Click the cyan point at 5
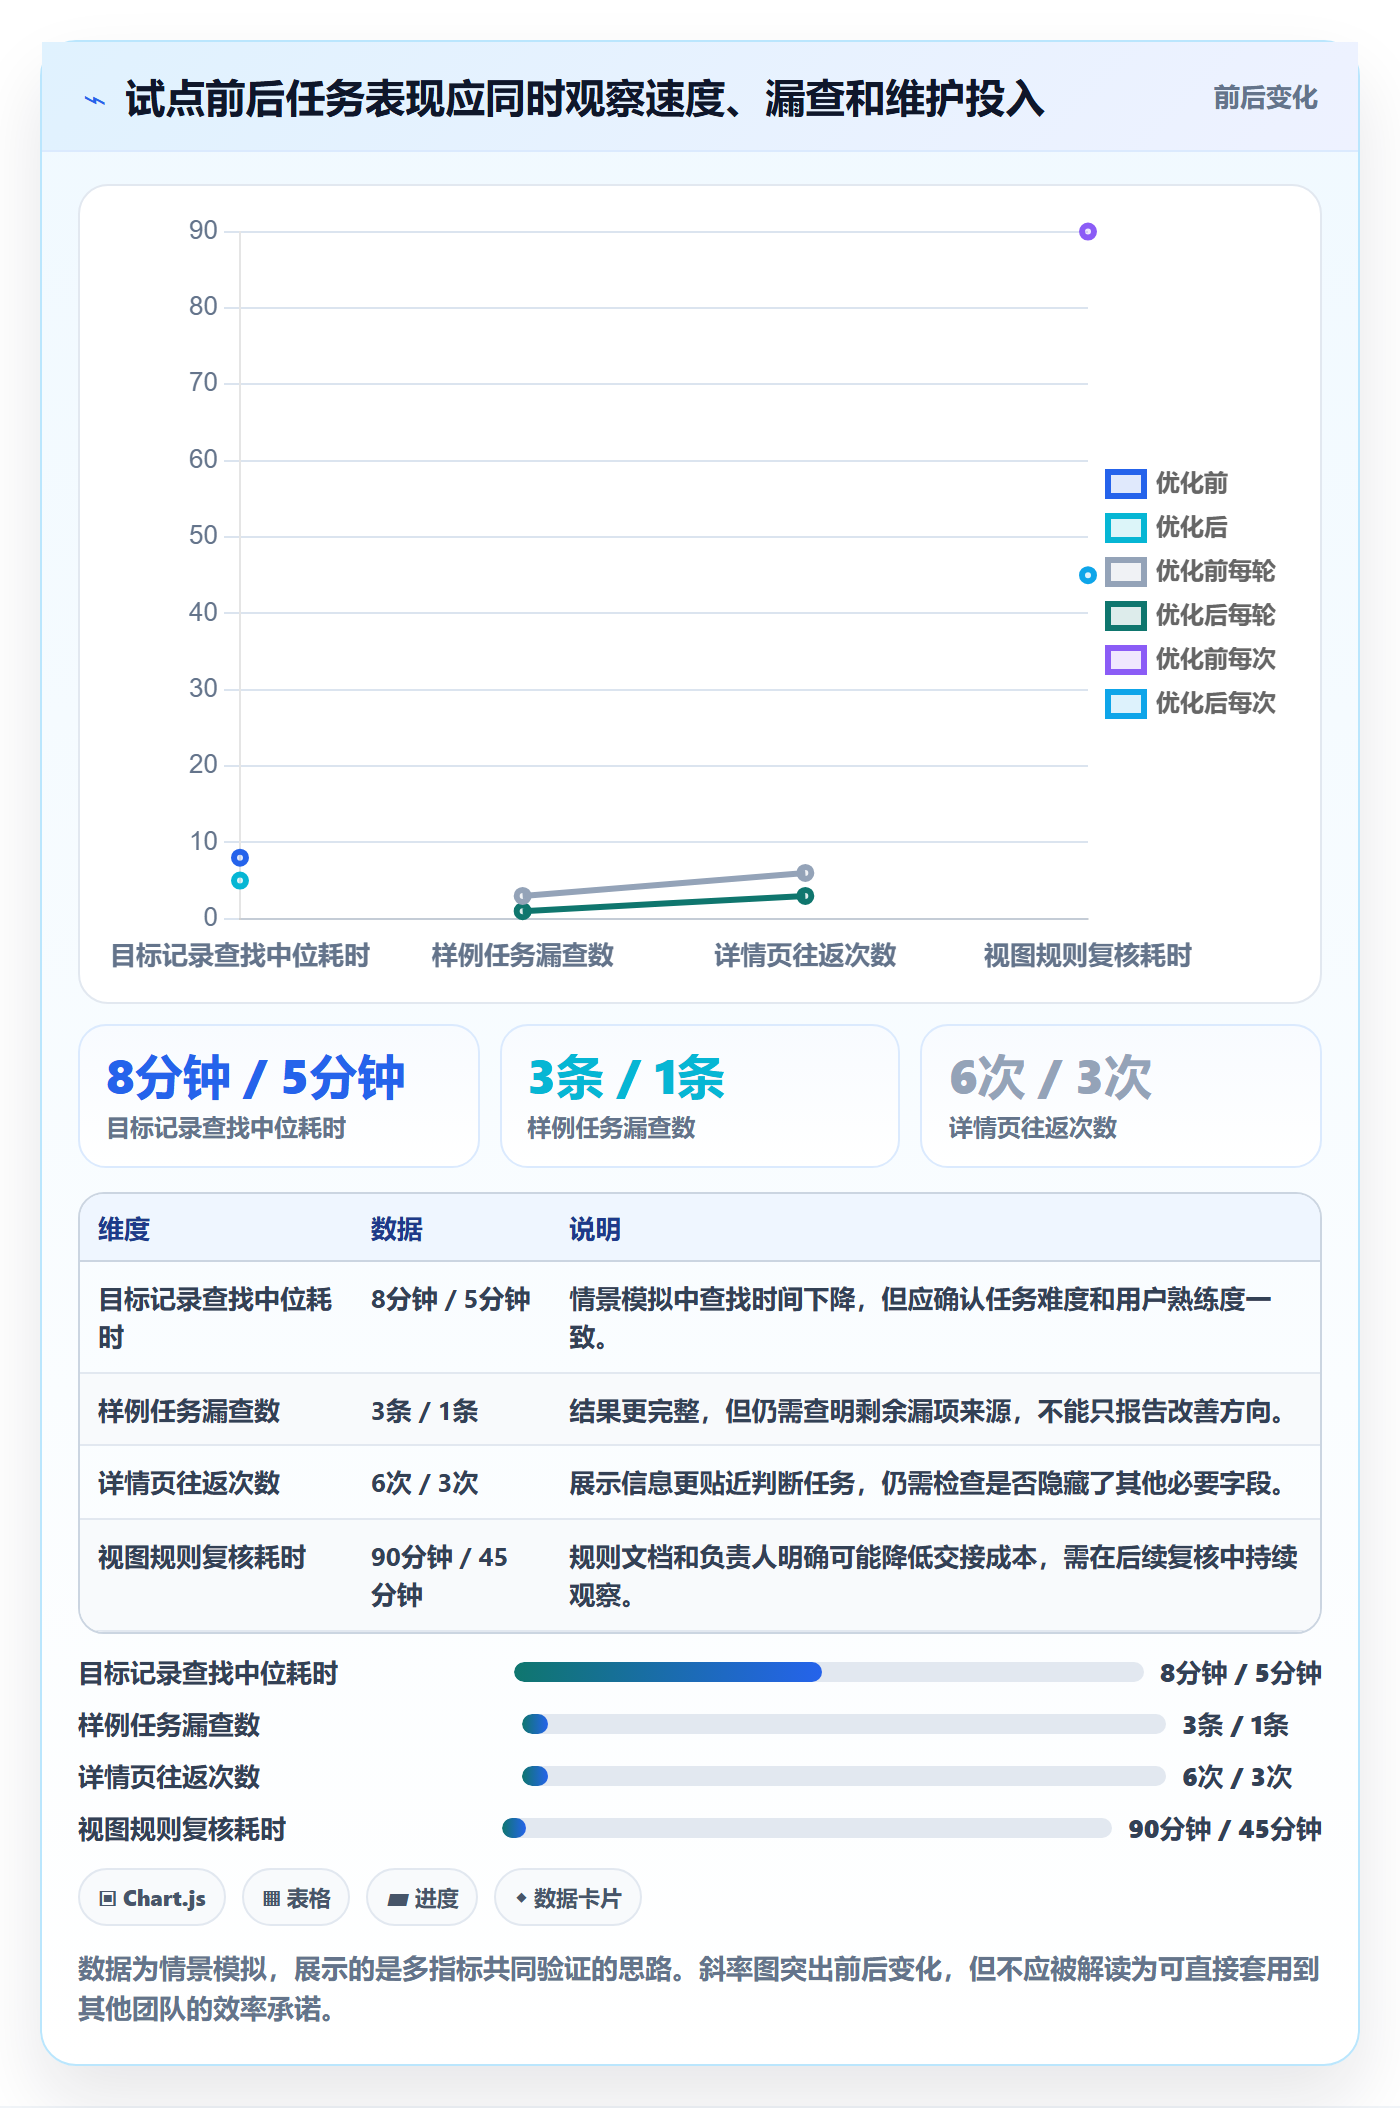The height and width of the screenshot is (2108, 1400). coord(240,881)
